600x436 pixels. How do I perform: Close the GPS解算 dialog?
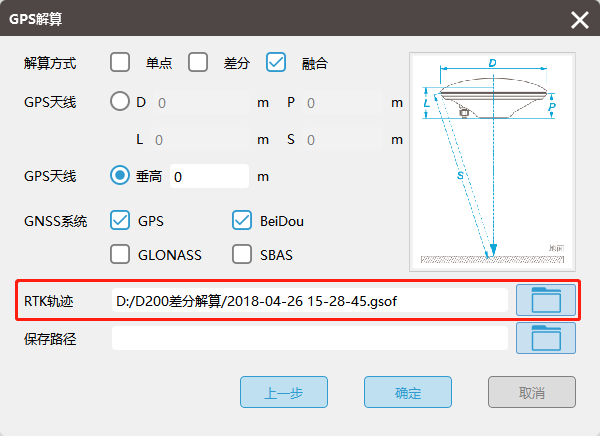pos(579,20)
